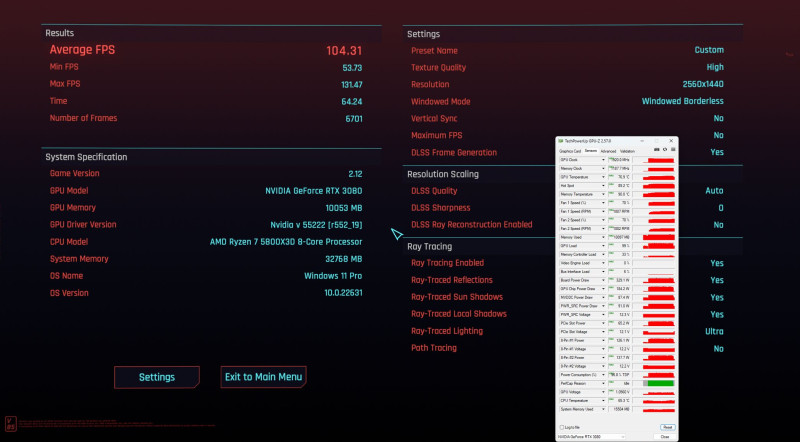Click the OS Name value Windows 11 Pro
This screenshot has width=800, height=442.
pos(333,276)
